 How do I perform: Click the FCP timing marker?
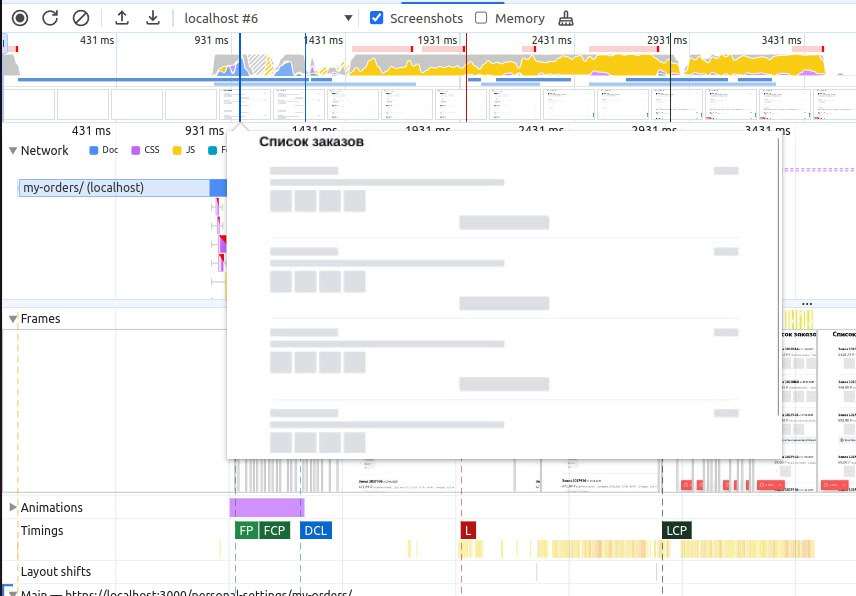pos(274,531)
